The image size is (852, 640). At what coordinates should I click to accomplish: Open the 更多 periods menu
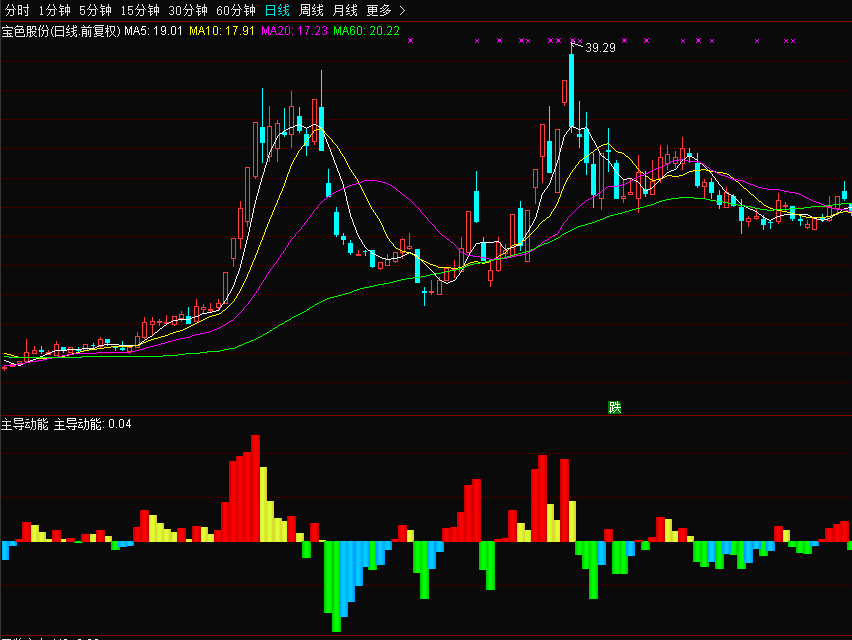[379, 10]
